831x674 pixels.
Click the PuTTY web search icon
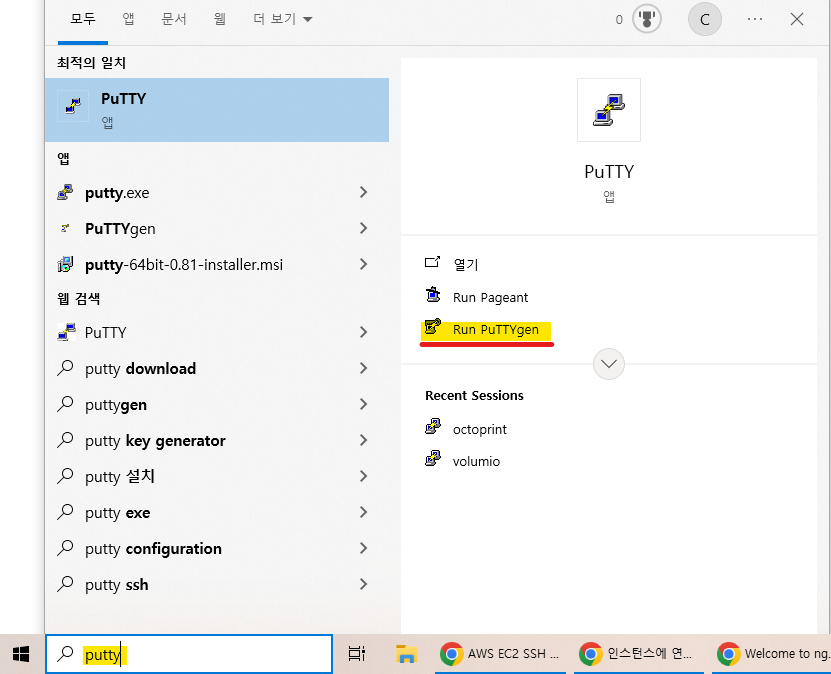pos(66,332)
